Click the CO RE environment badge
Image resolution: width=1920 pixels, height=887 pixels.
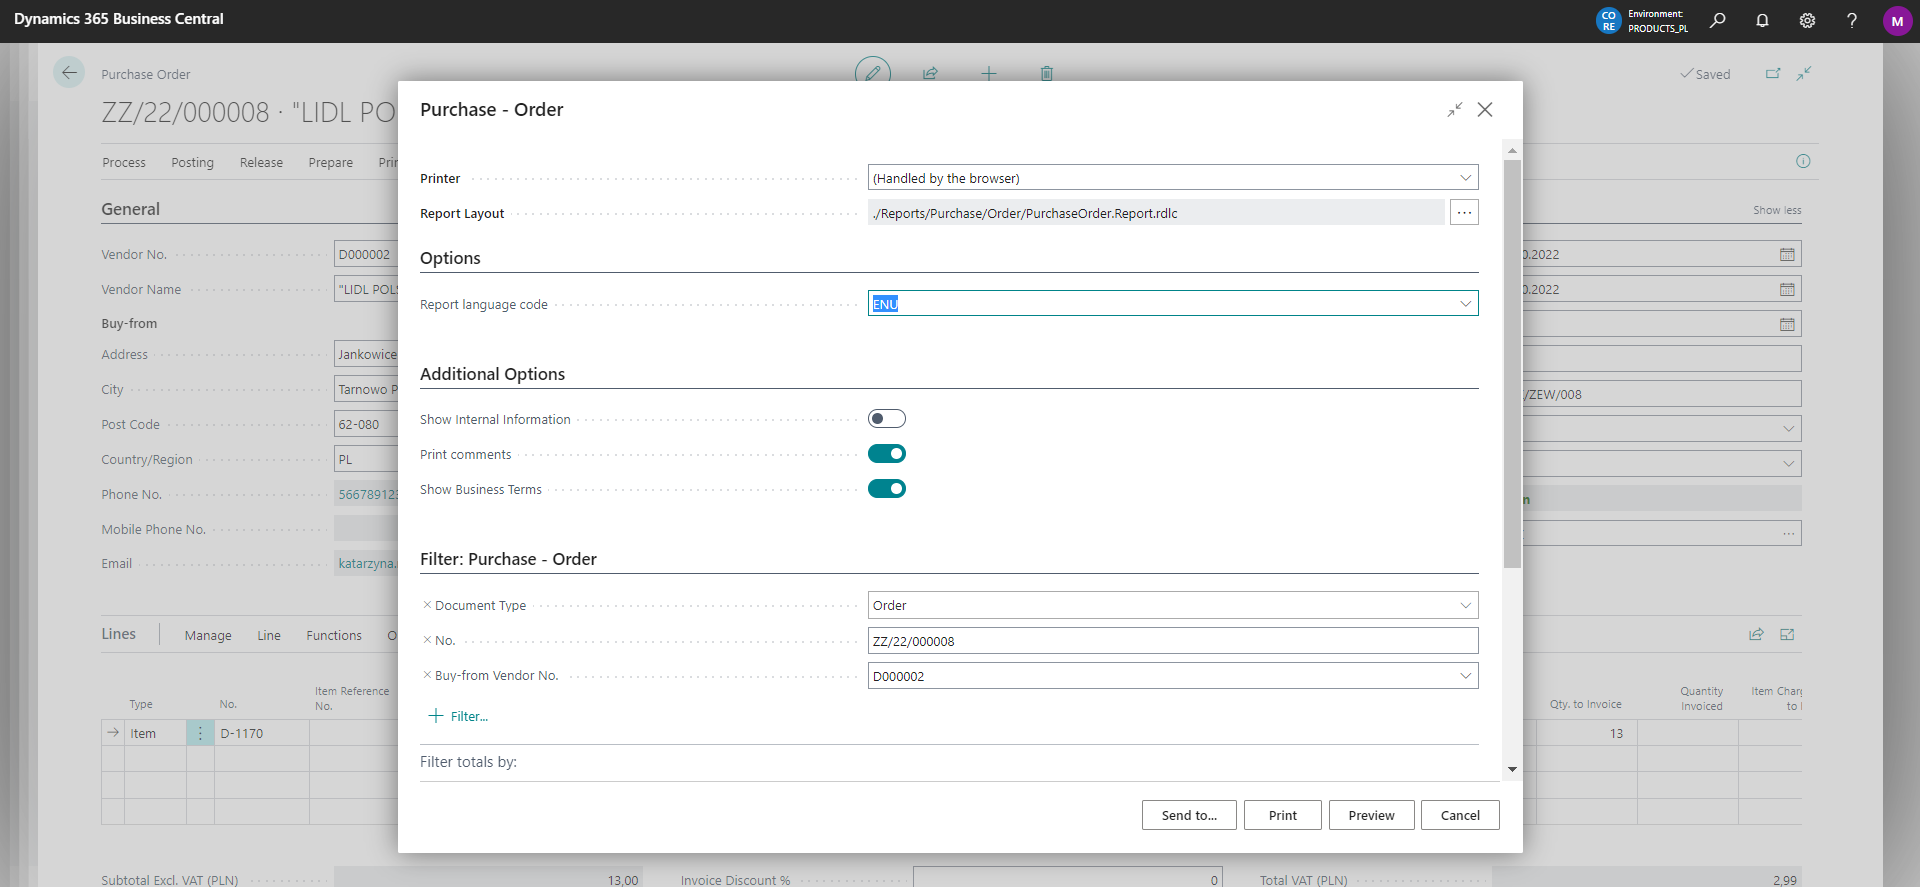[x=1608, y=21]
